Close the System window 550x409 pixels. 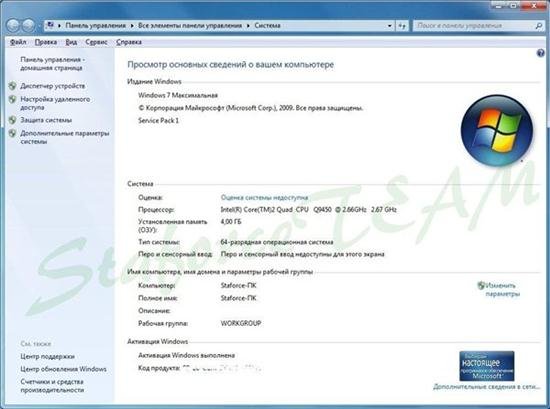click(534, 5)
